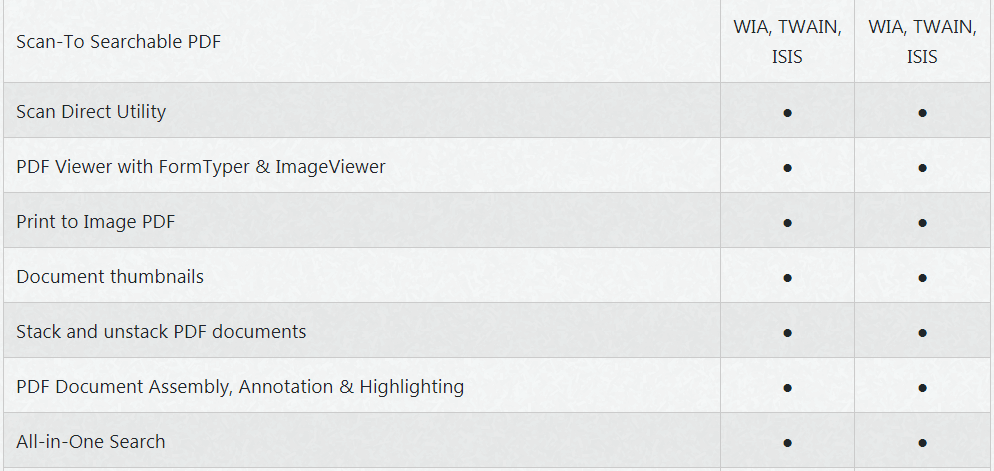Click first column bullet in PDF Viewer row
Viewport: 994px width, 471px height.
click(x=787, y=168)
